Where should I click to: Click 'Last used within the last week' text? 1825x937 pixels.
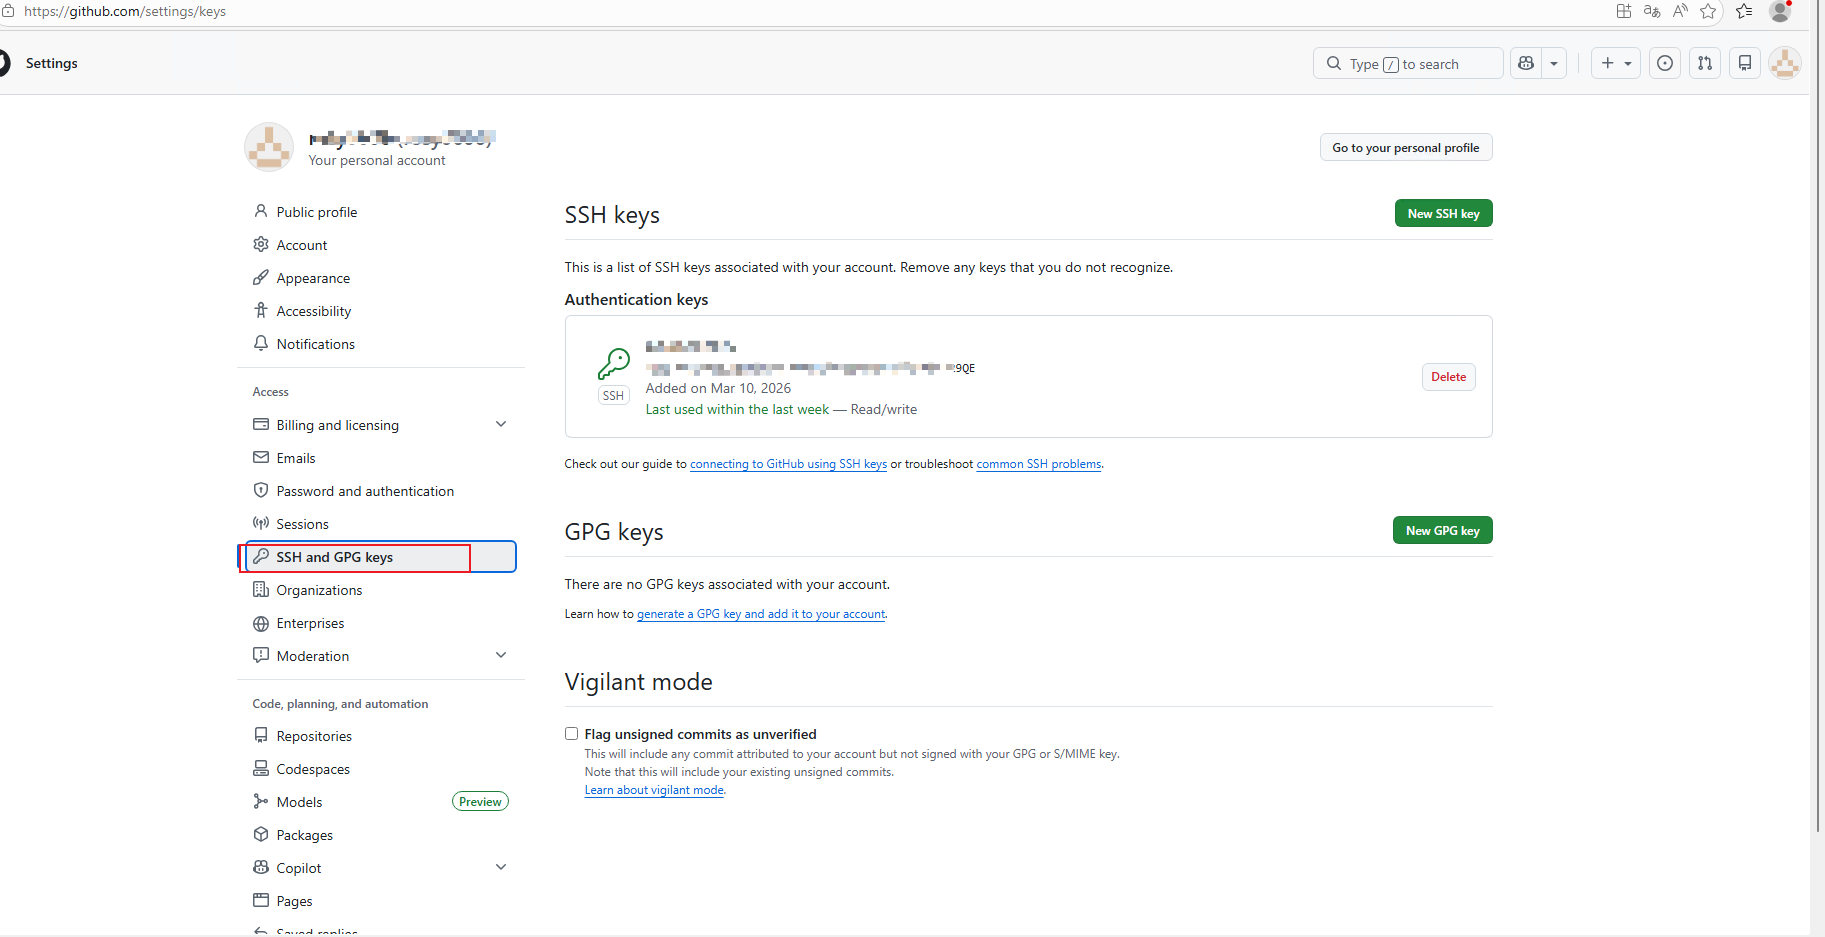click(x=737, y=409)
